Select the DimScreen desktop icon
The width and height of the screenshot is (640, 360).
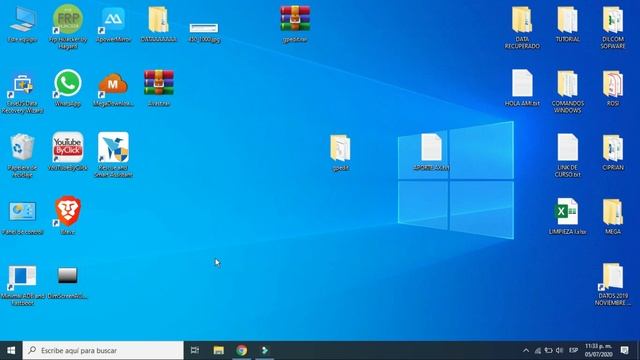click(x=68, y=276)
